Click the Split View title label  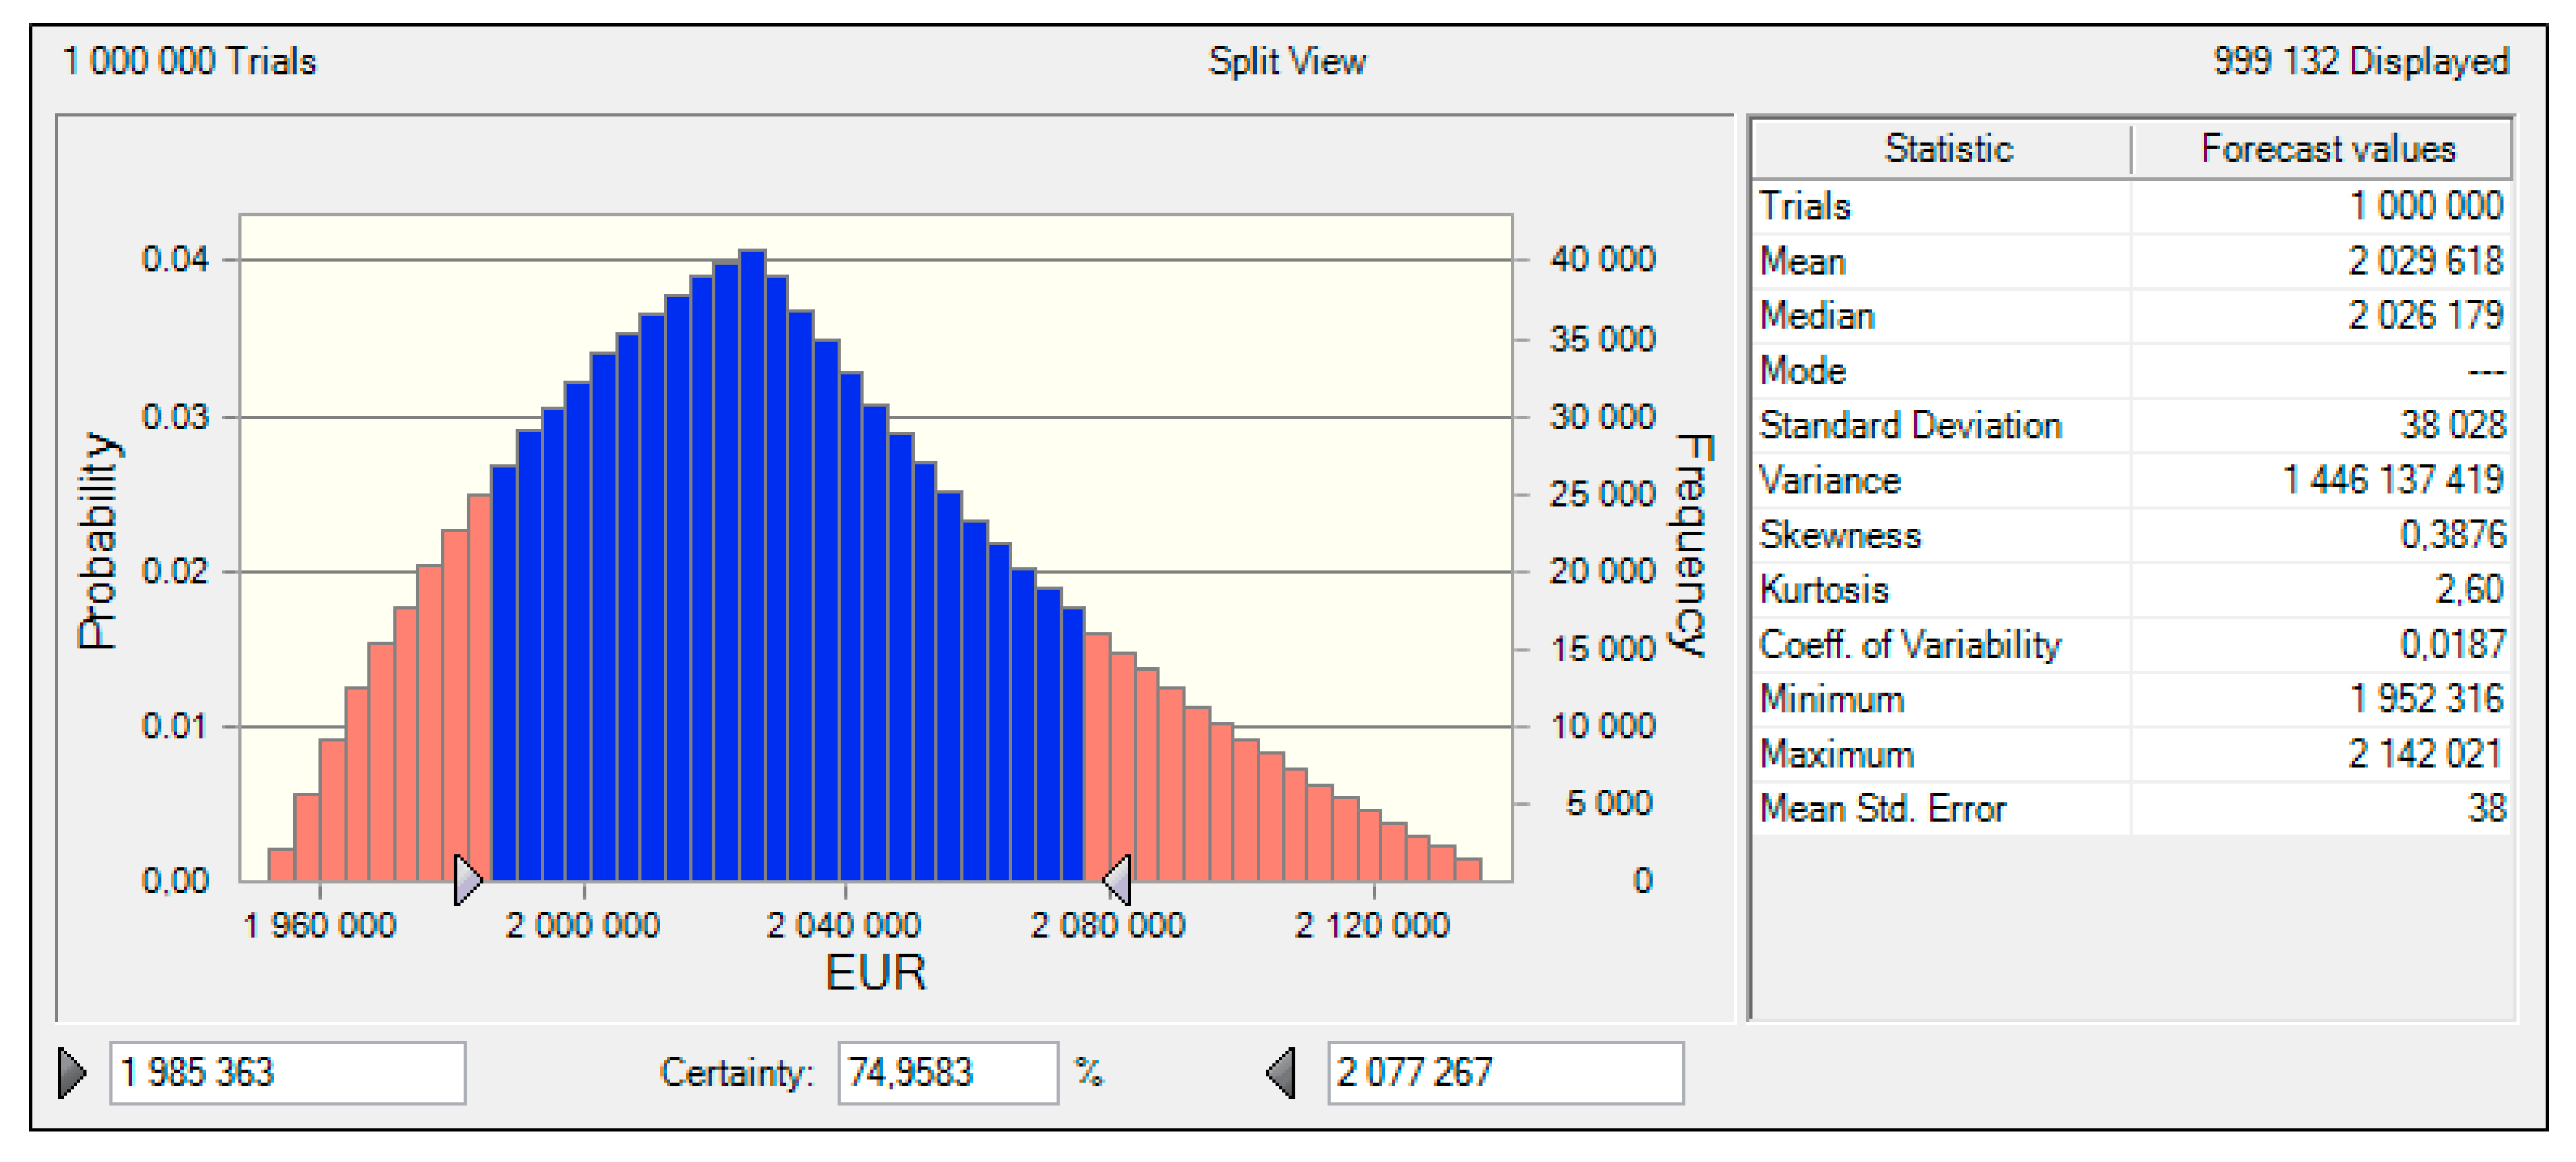(1286, 62)
